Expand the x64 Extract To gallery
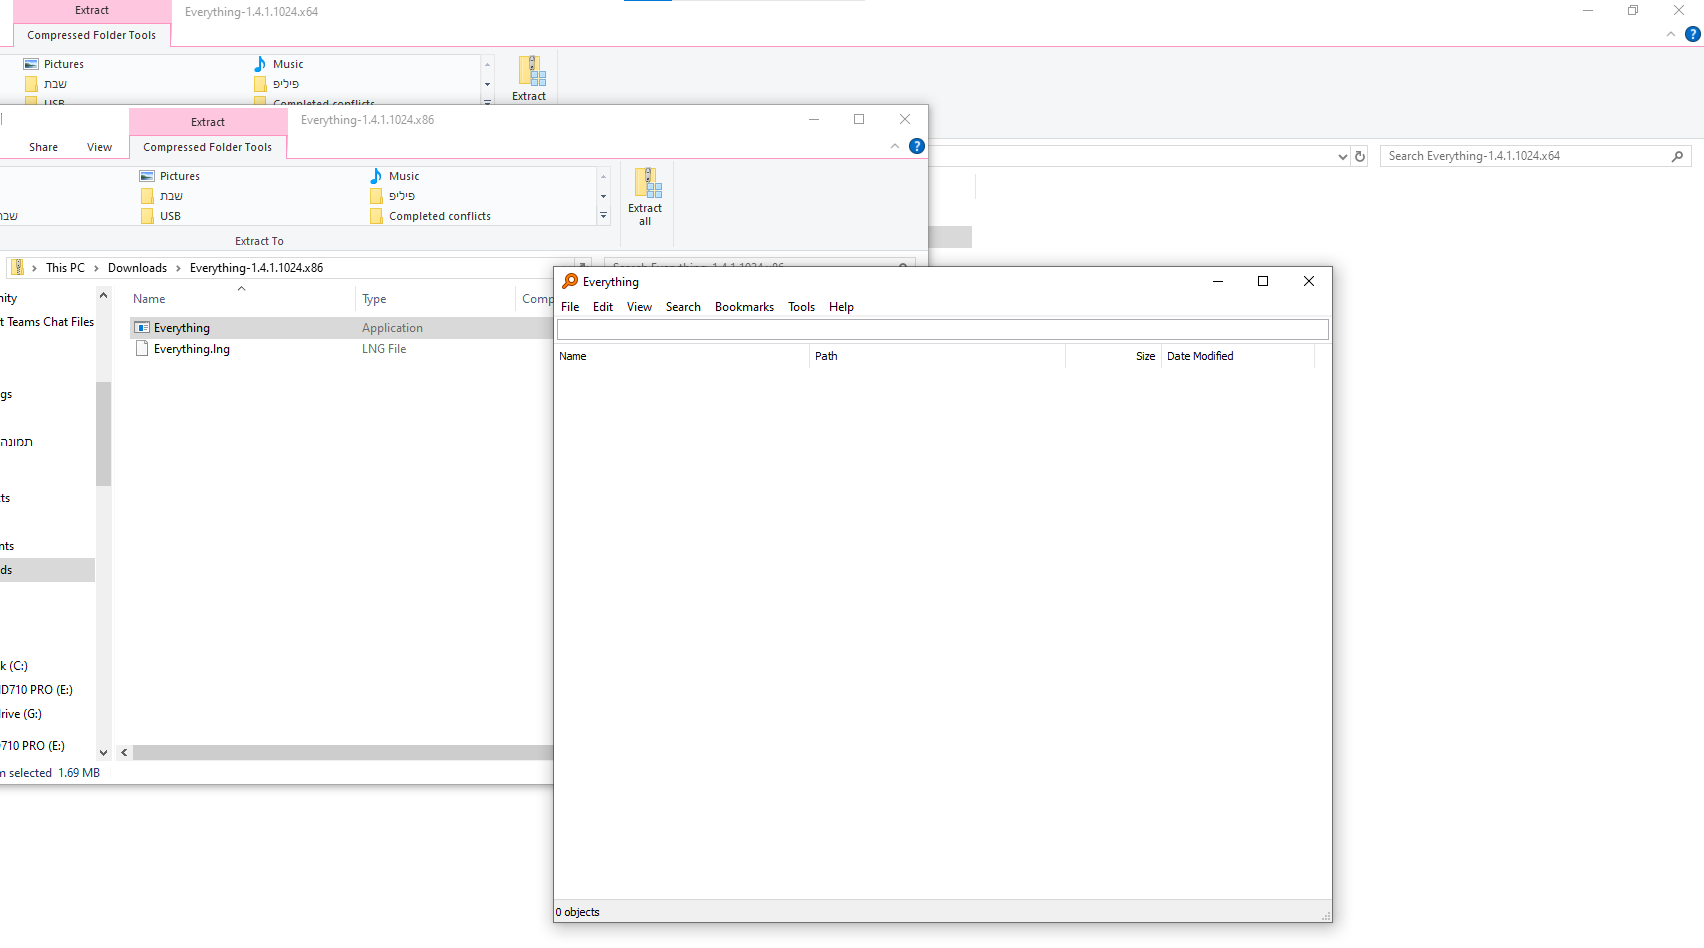The width and height of the screenshot is (1704, 948). tap(487, 101)
